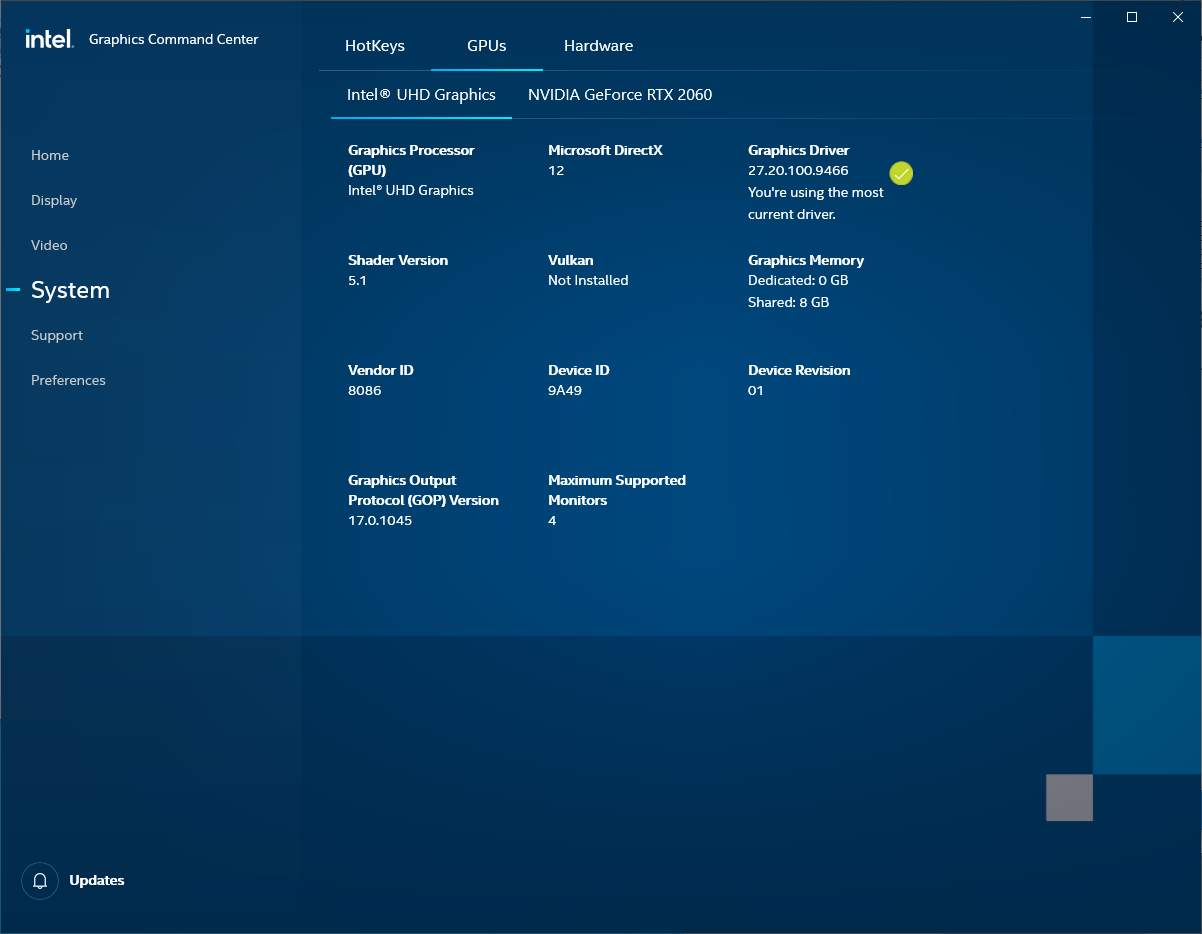Click the Graphics Driver heading
This screenshot has width=1202, height=934.
coord(798,151)
